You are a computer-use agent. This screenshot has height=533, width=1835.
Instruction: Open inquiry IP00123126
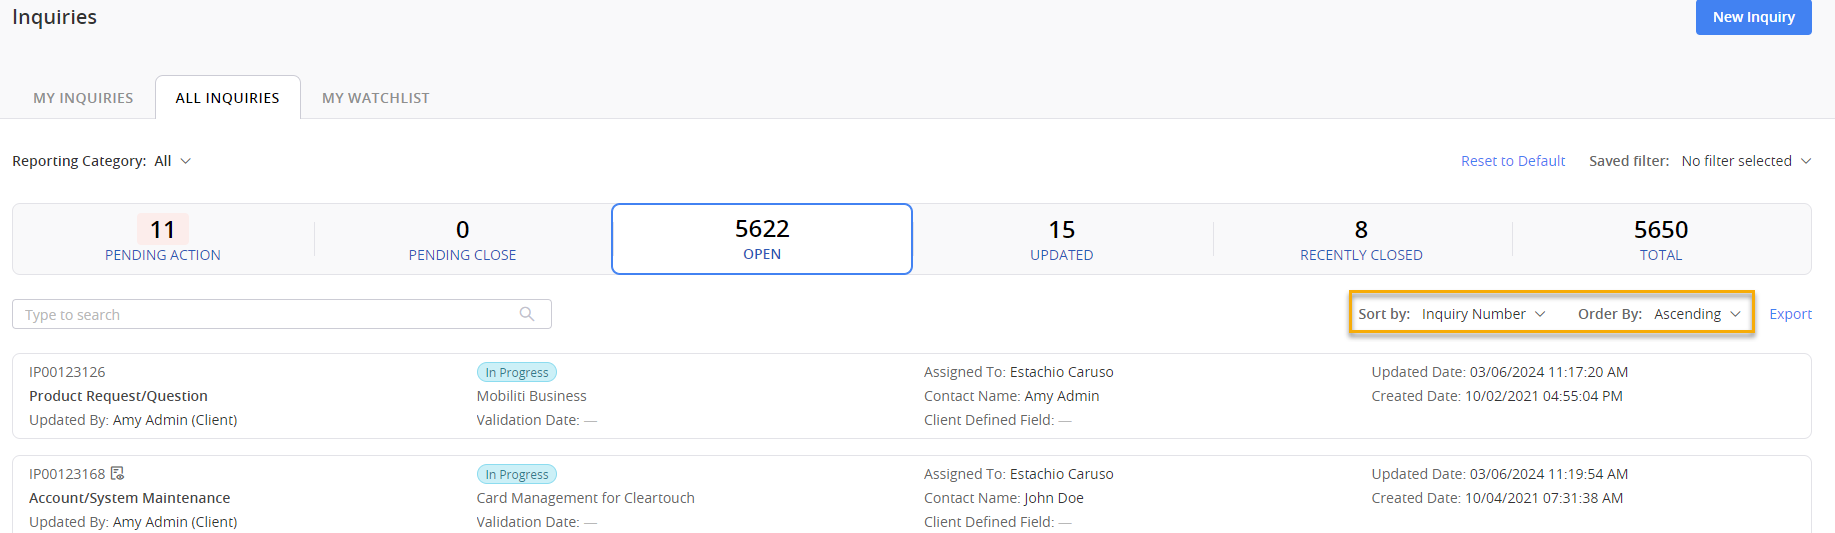pos(67,372)
